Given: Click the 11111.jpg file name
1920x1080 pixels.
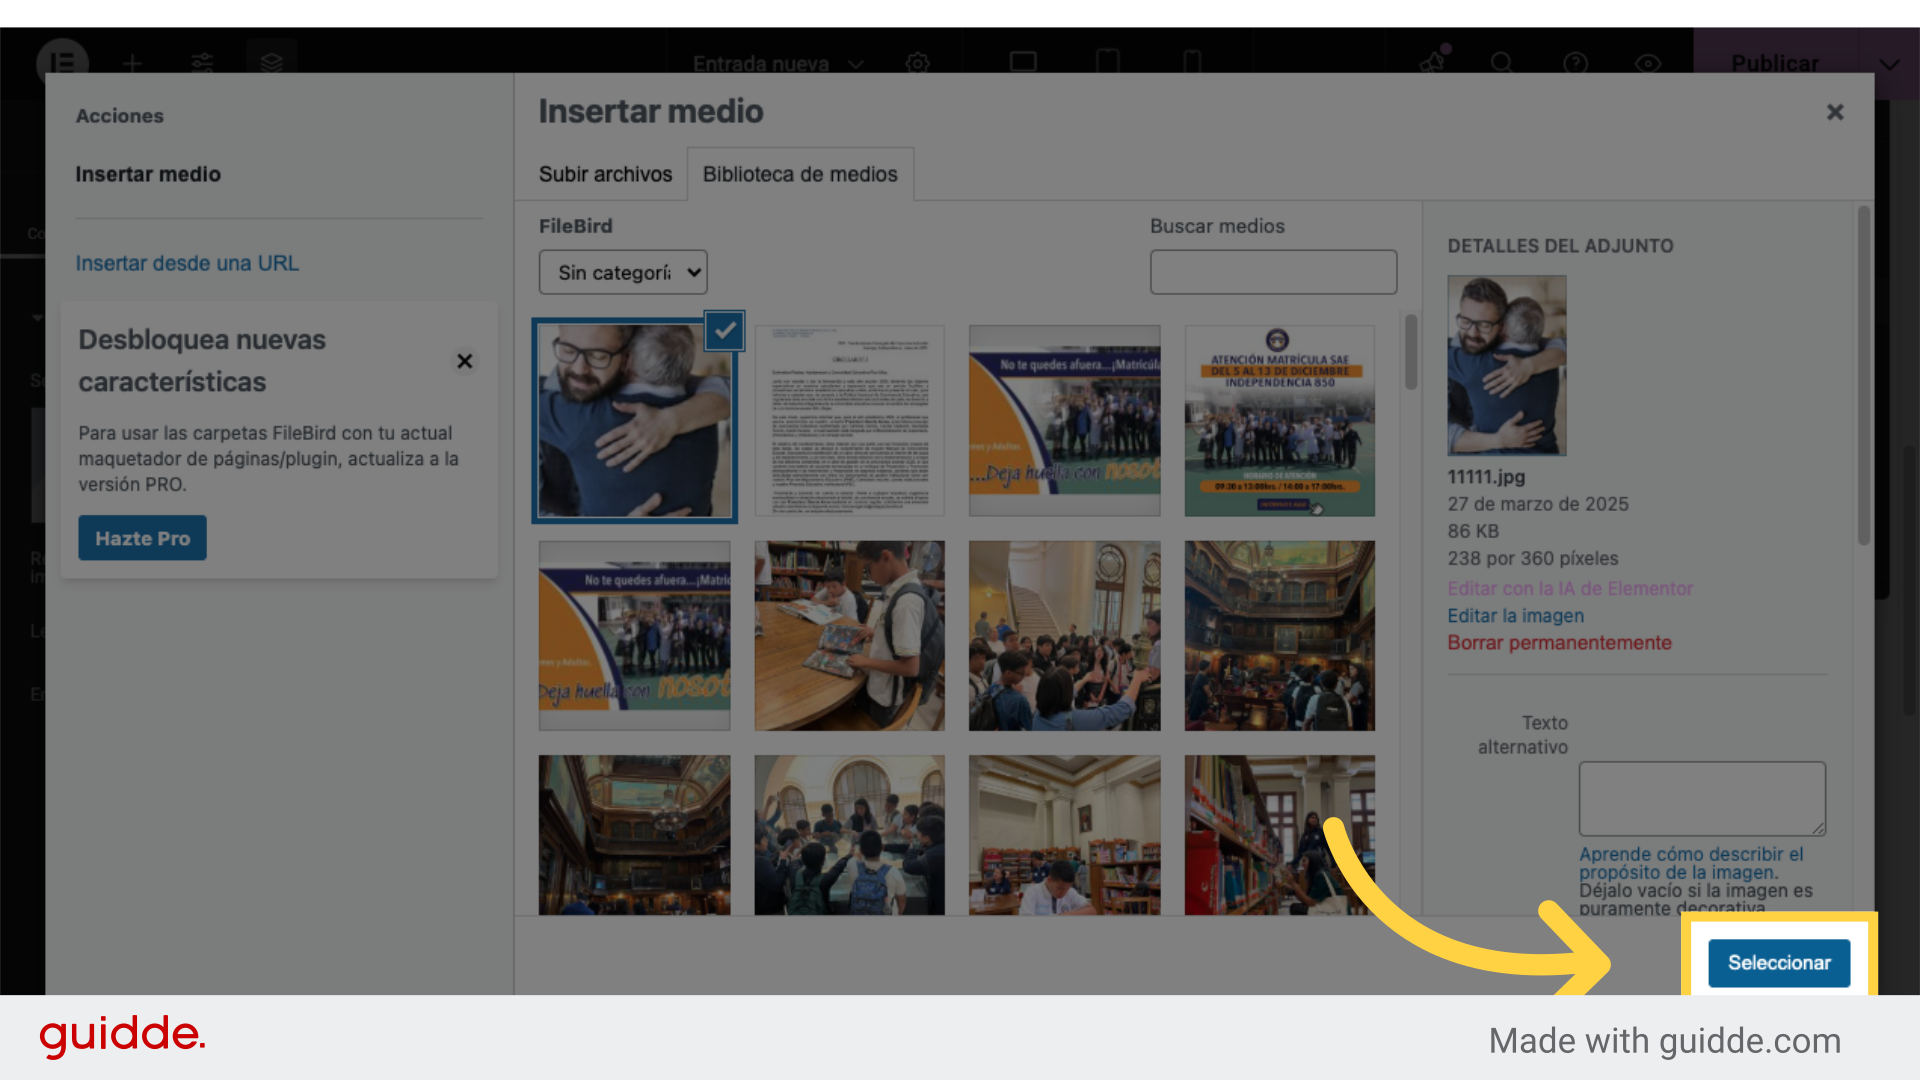Looking at the screenshot, I should 1486,477.
